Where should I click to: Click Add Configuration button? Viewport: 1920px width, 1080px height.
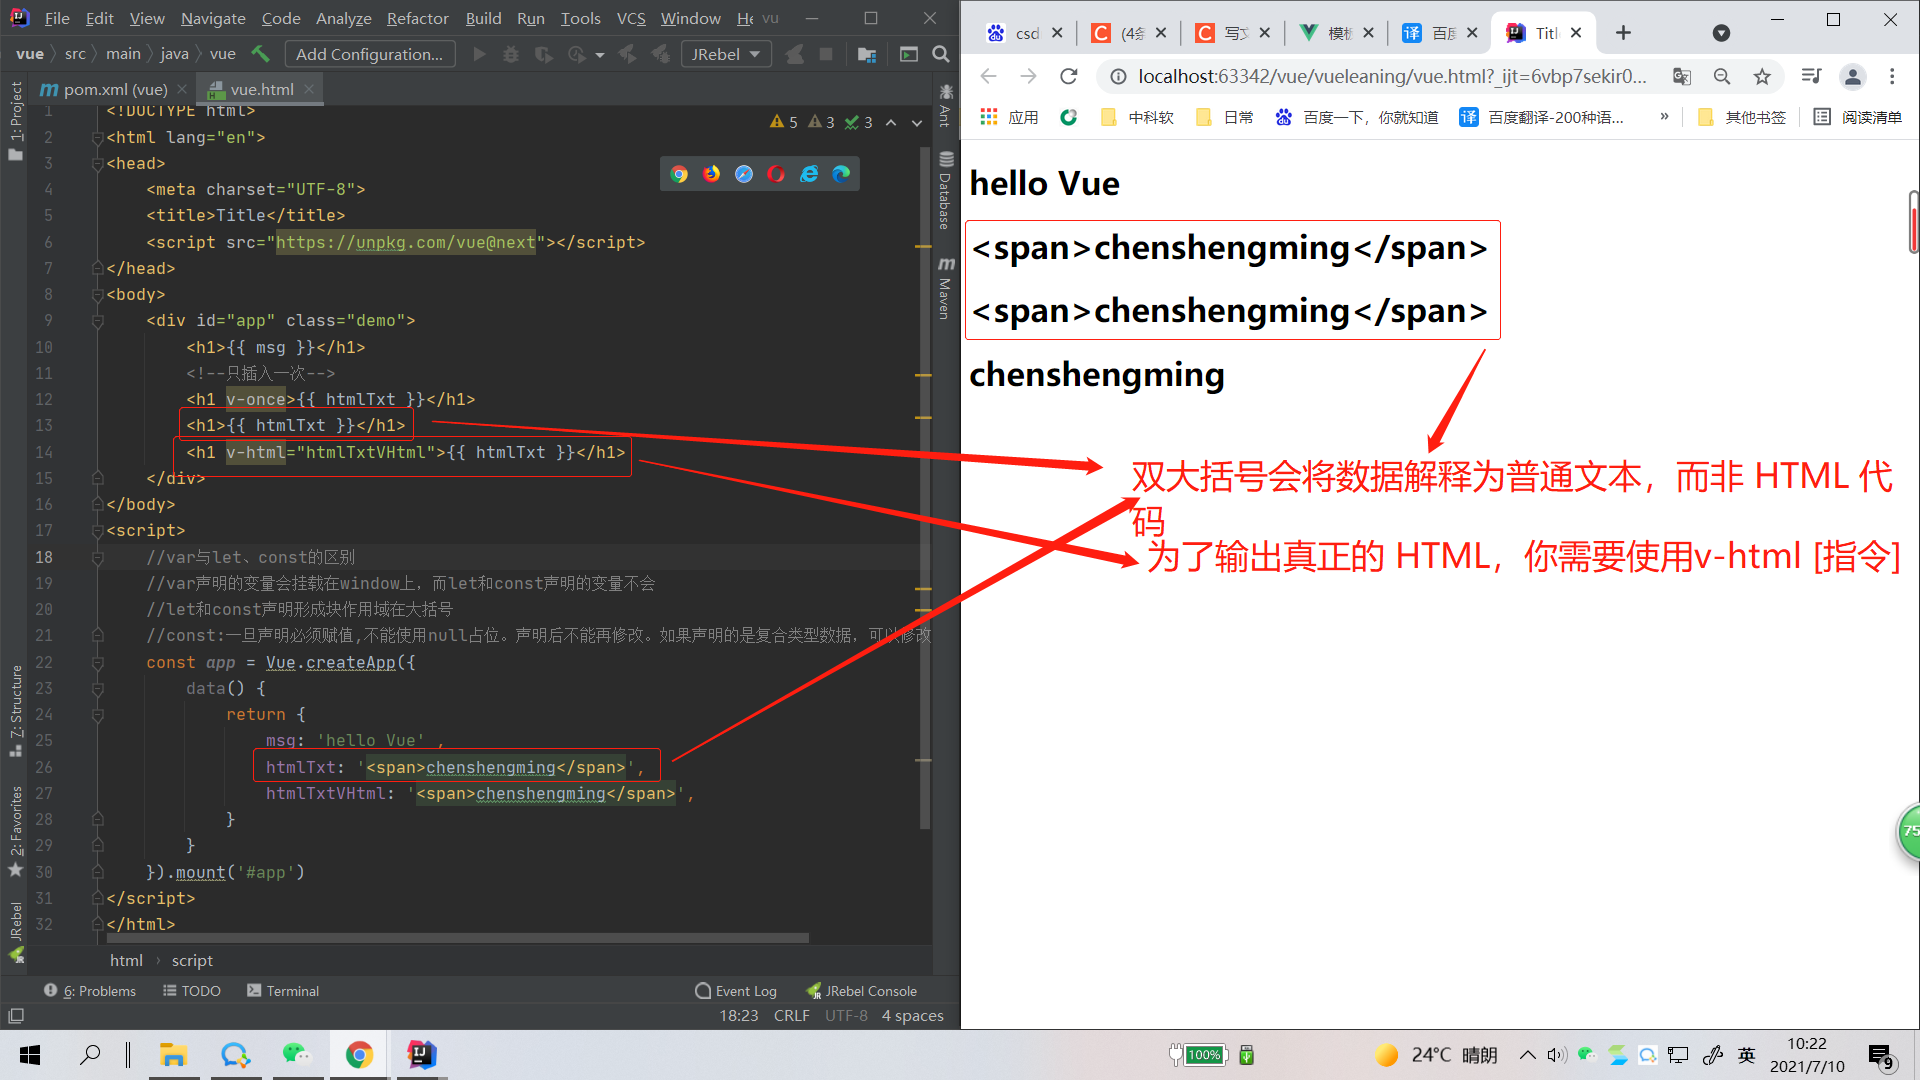pyautogui.click(x=369, y=54)
